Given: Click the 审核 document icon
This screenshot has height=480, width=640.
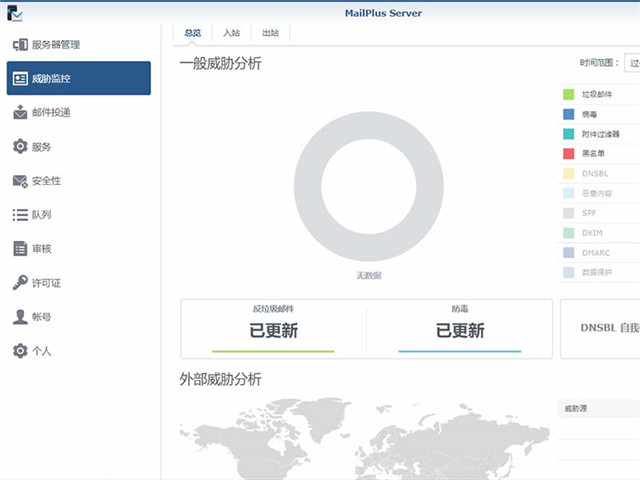Looking at the screenshot, I should click(20, 249).
